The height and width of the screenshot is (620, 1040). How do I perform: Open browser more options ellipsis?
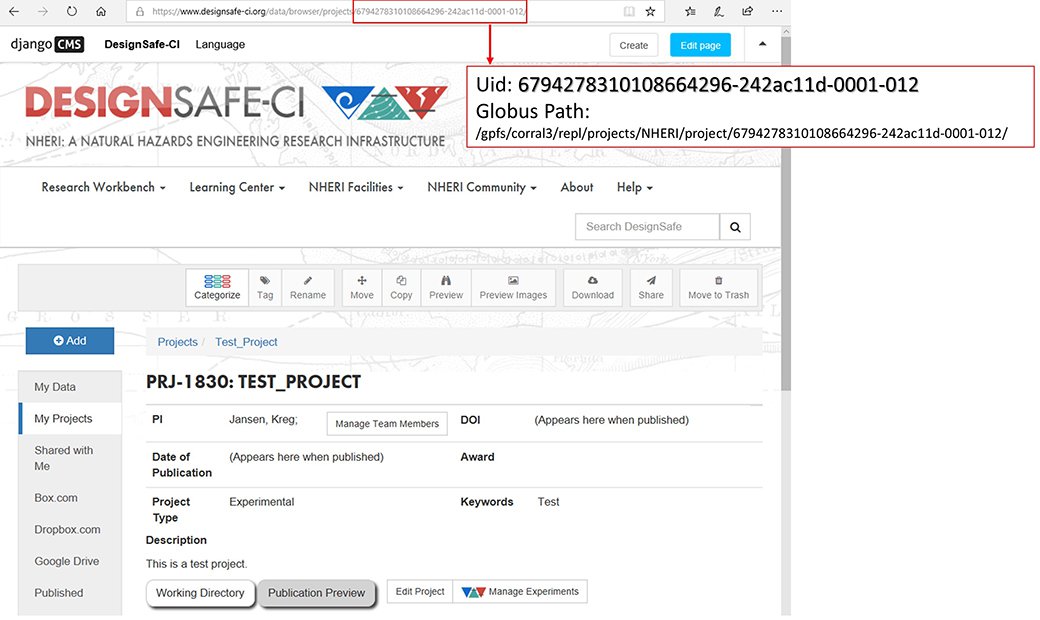pyautogui.click(x=777, y=11)
